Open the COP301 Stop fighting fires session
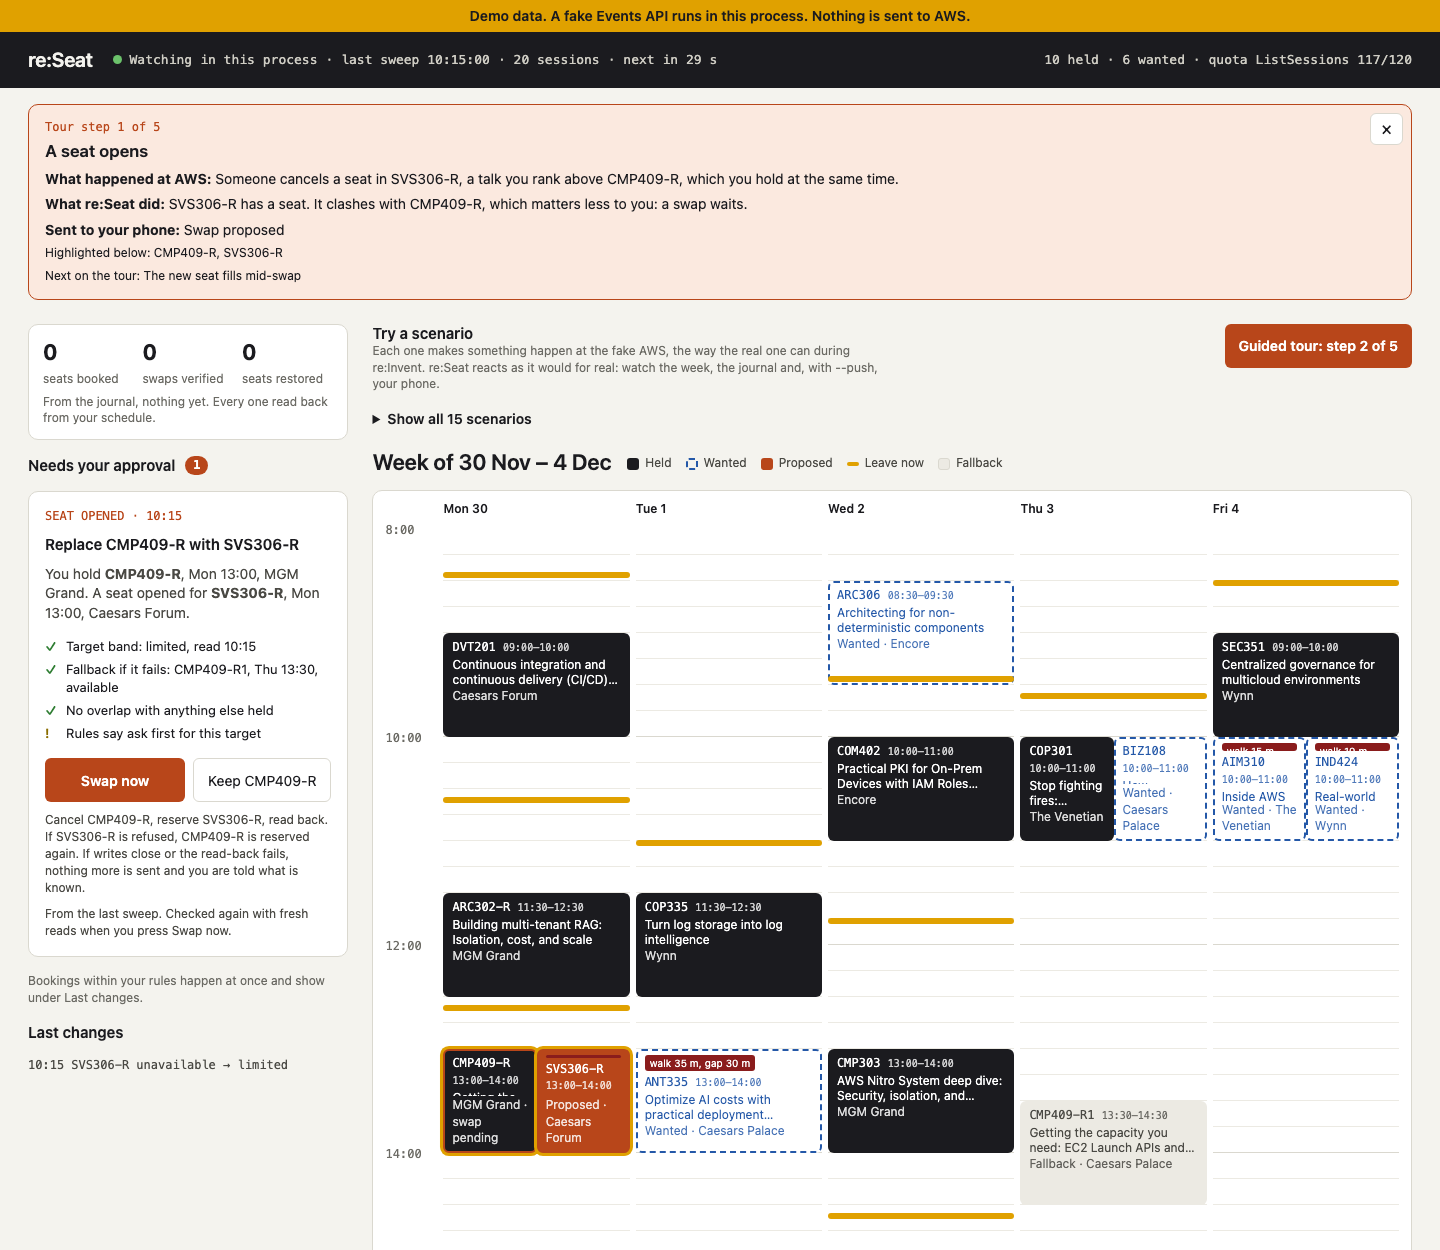This screenshot has width=1440, height=1250. tap(1067, 789)
